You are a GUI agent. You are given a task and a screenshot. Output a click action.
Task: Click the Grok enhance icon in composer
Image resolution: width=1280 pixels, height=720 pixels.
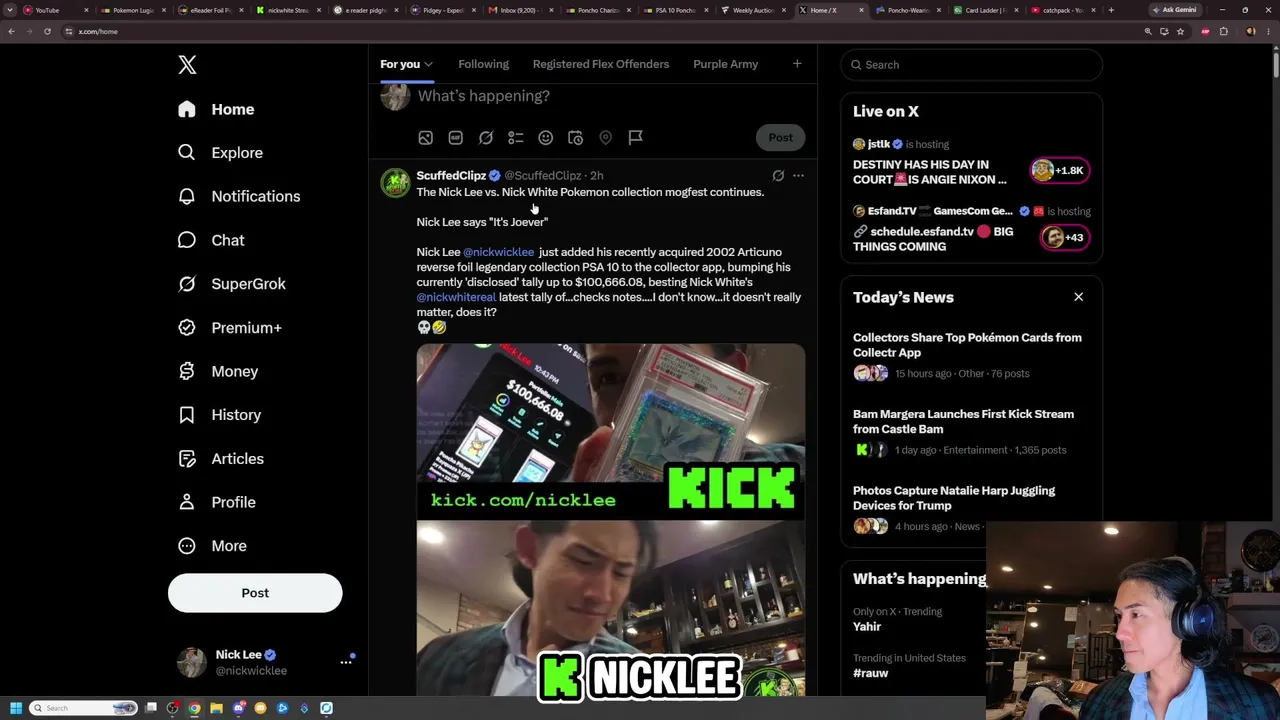(x=486, y=138)
